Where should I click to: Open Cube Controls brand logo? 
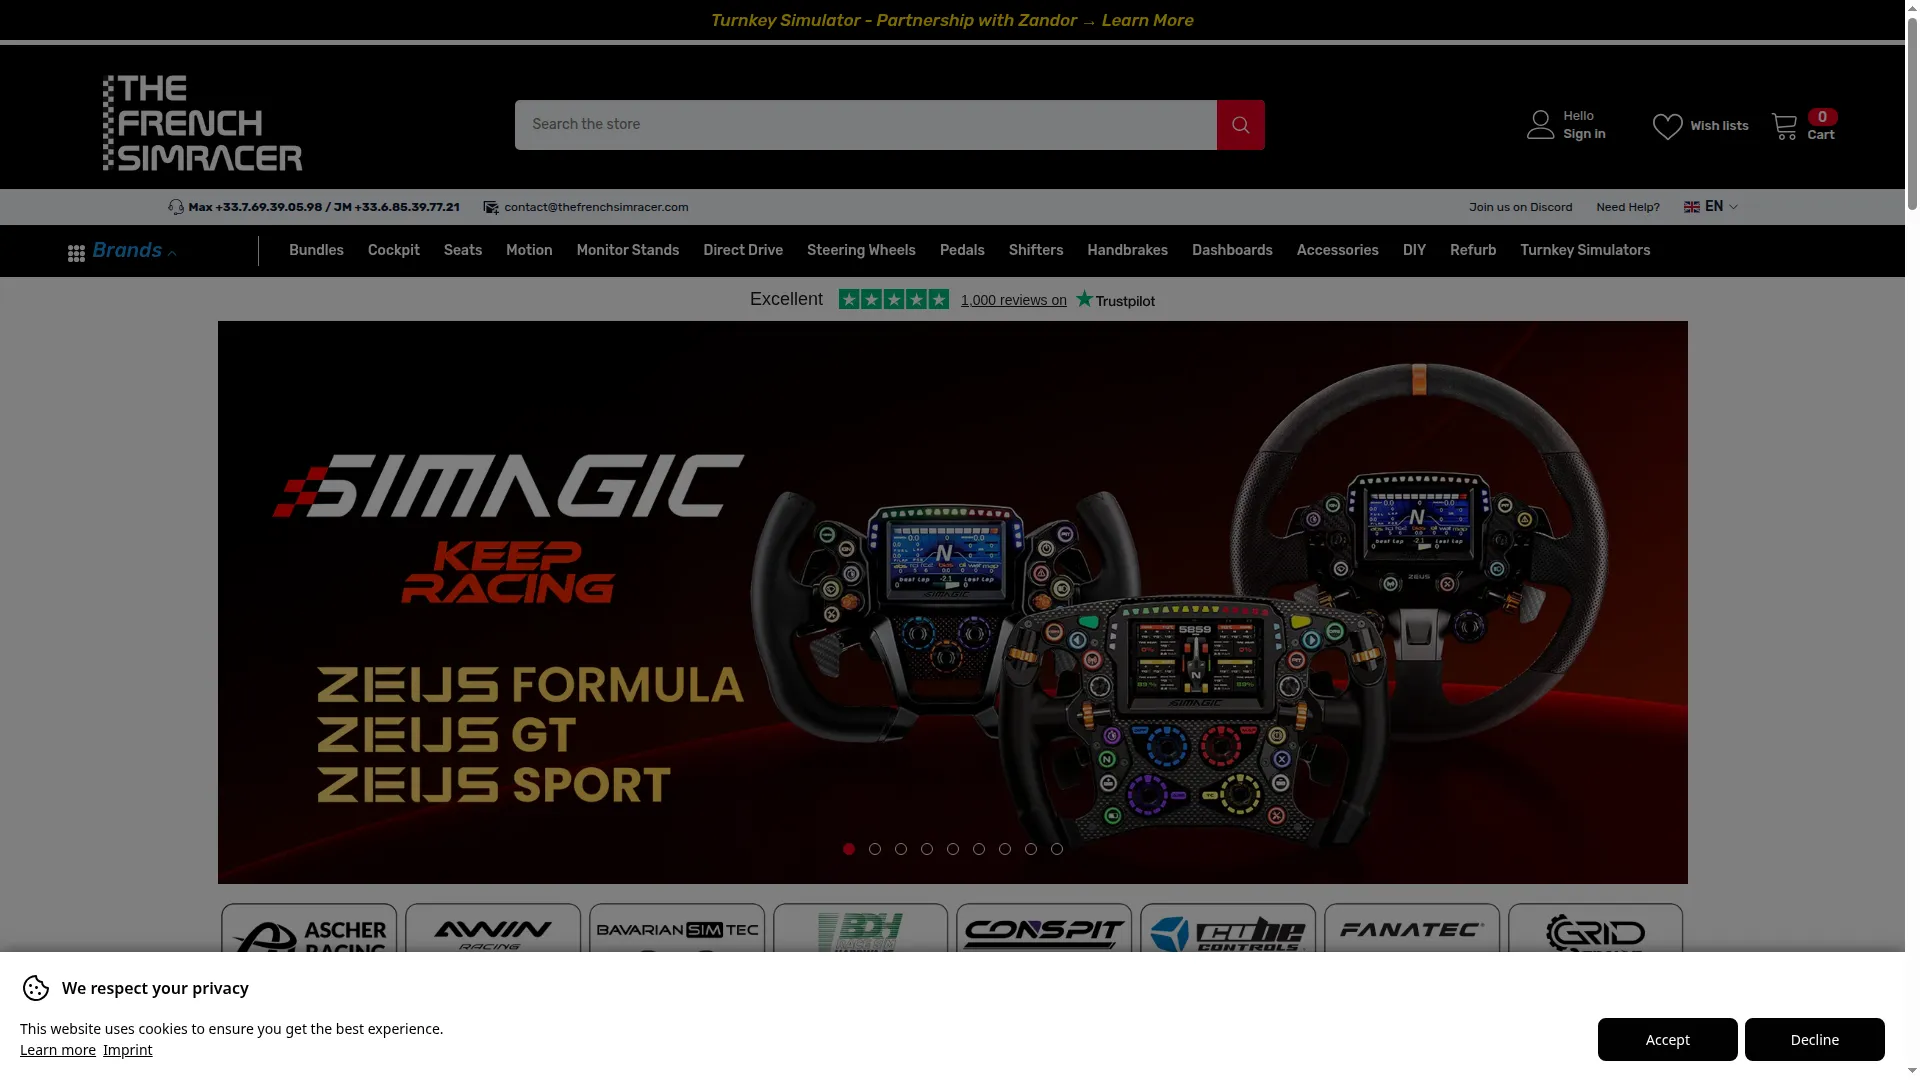(x=1228, y=929)
